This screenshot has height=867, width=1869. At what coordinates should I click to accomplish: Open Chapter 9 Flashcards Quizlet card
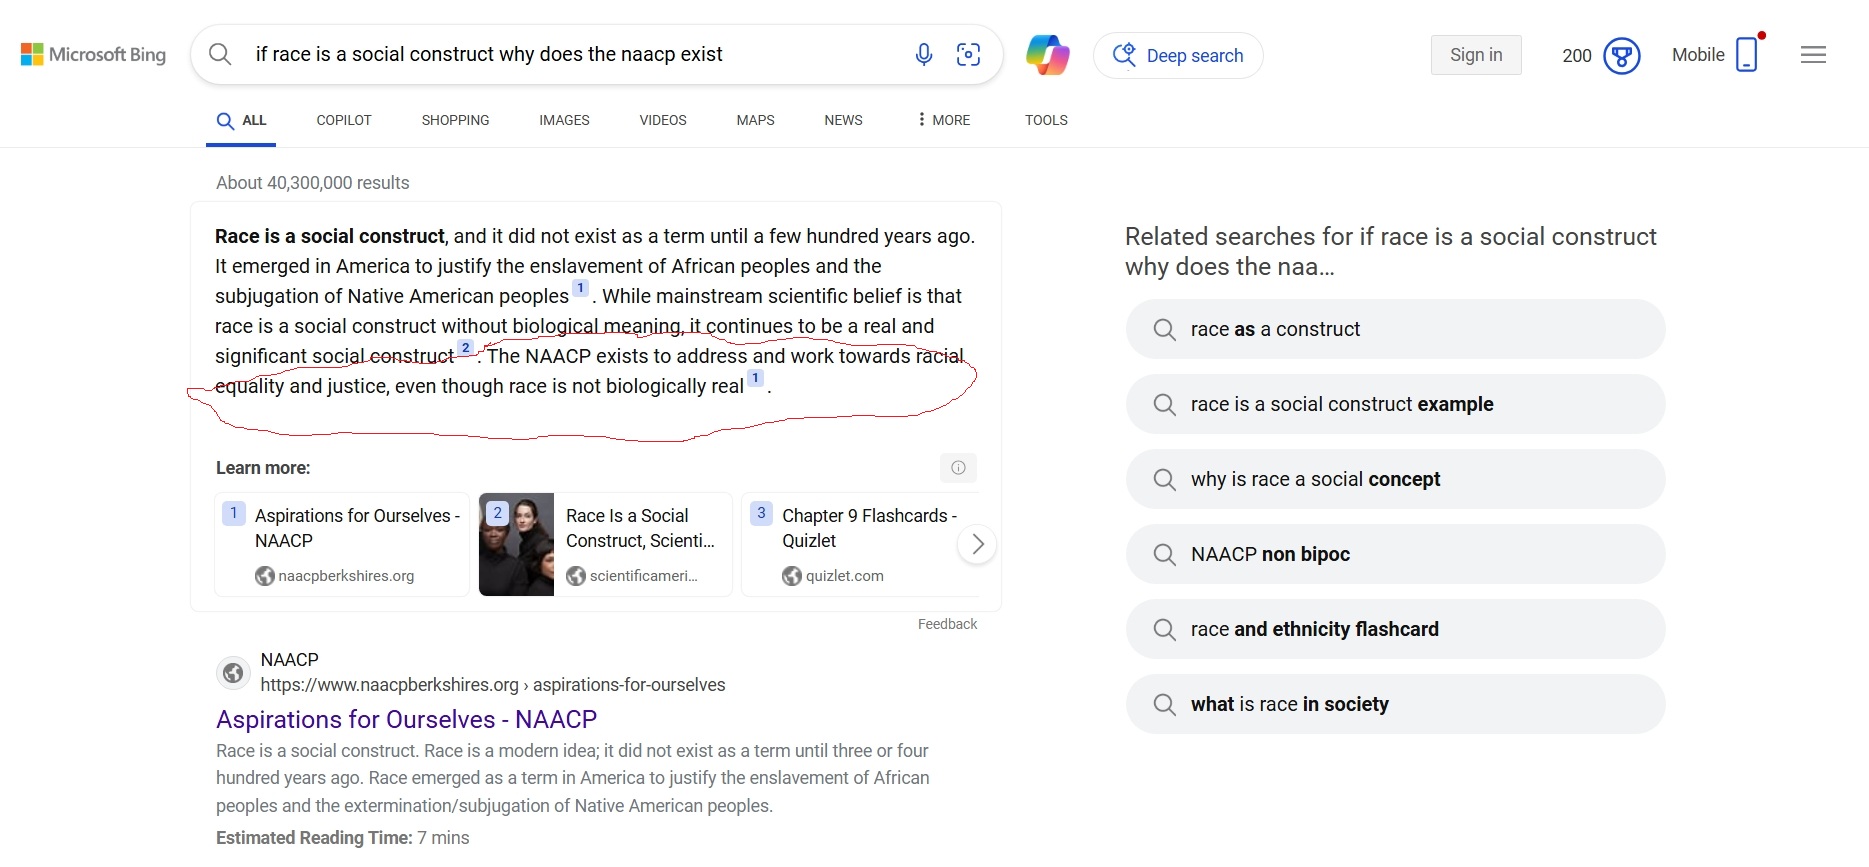click(860, 545)
